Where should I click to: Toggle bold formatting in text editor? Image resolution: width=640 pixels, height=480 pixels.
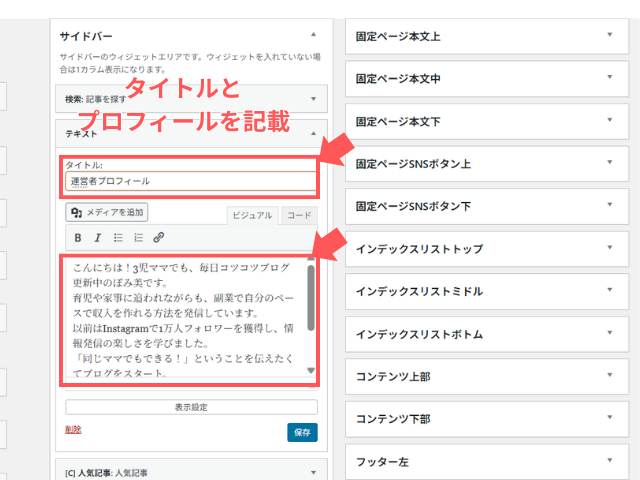[x=78, y=238]
